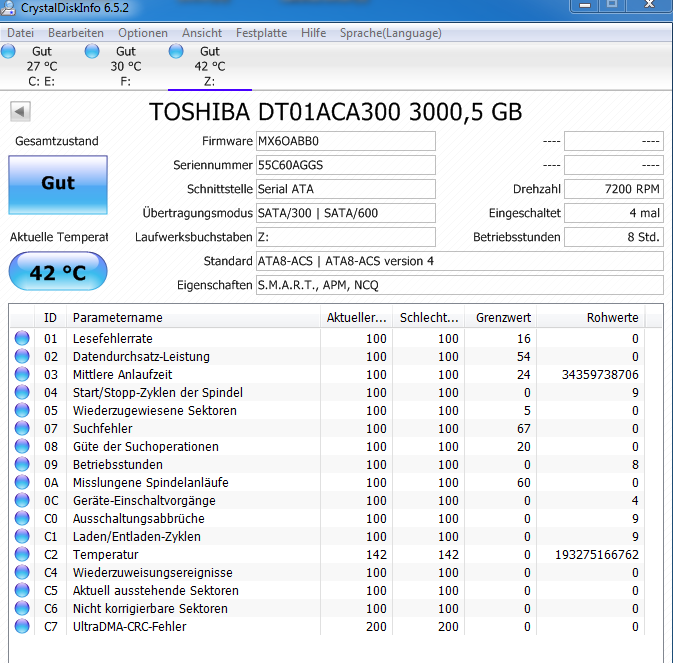
Task: Click status icon of Aktuell ausstehende Sektoren row
Action: tap(22, 590)
